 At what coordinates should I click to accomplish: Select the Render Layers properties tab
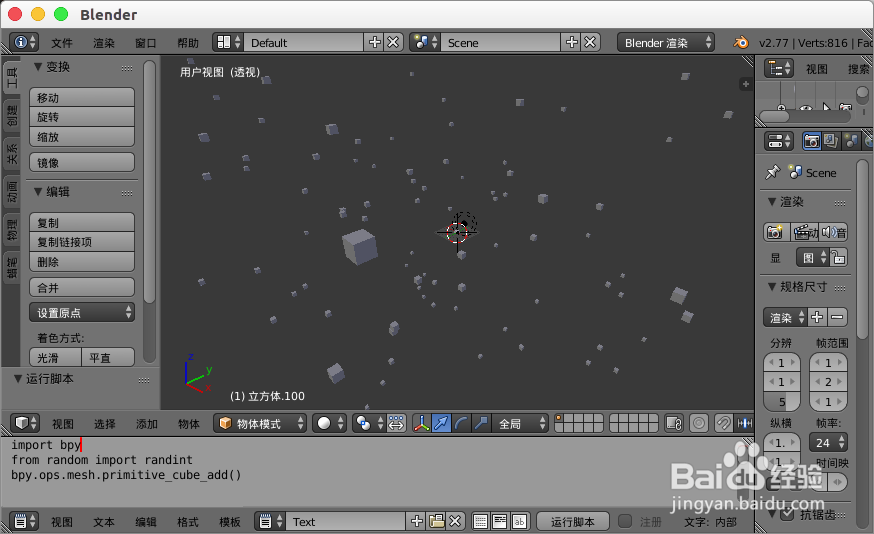pyautogui.click(x=831, y=142)
